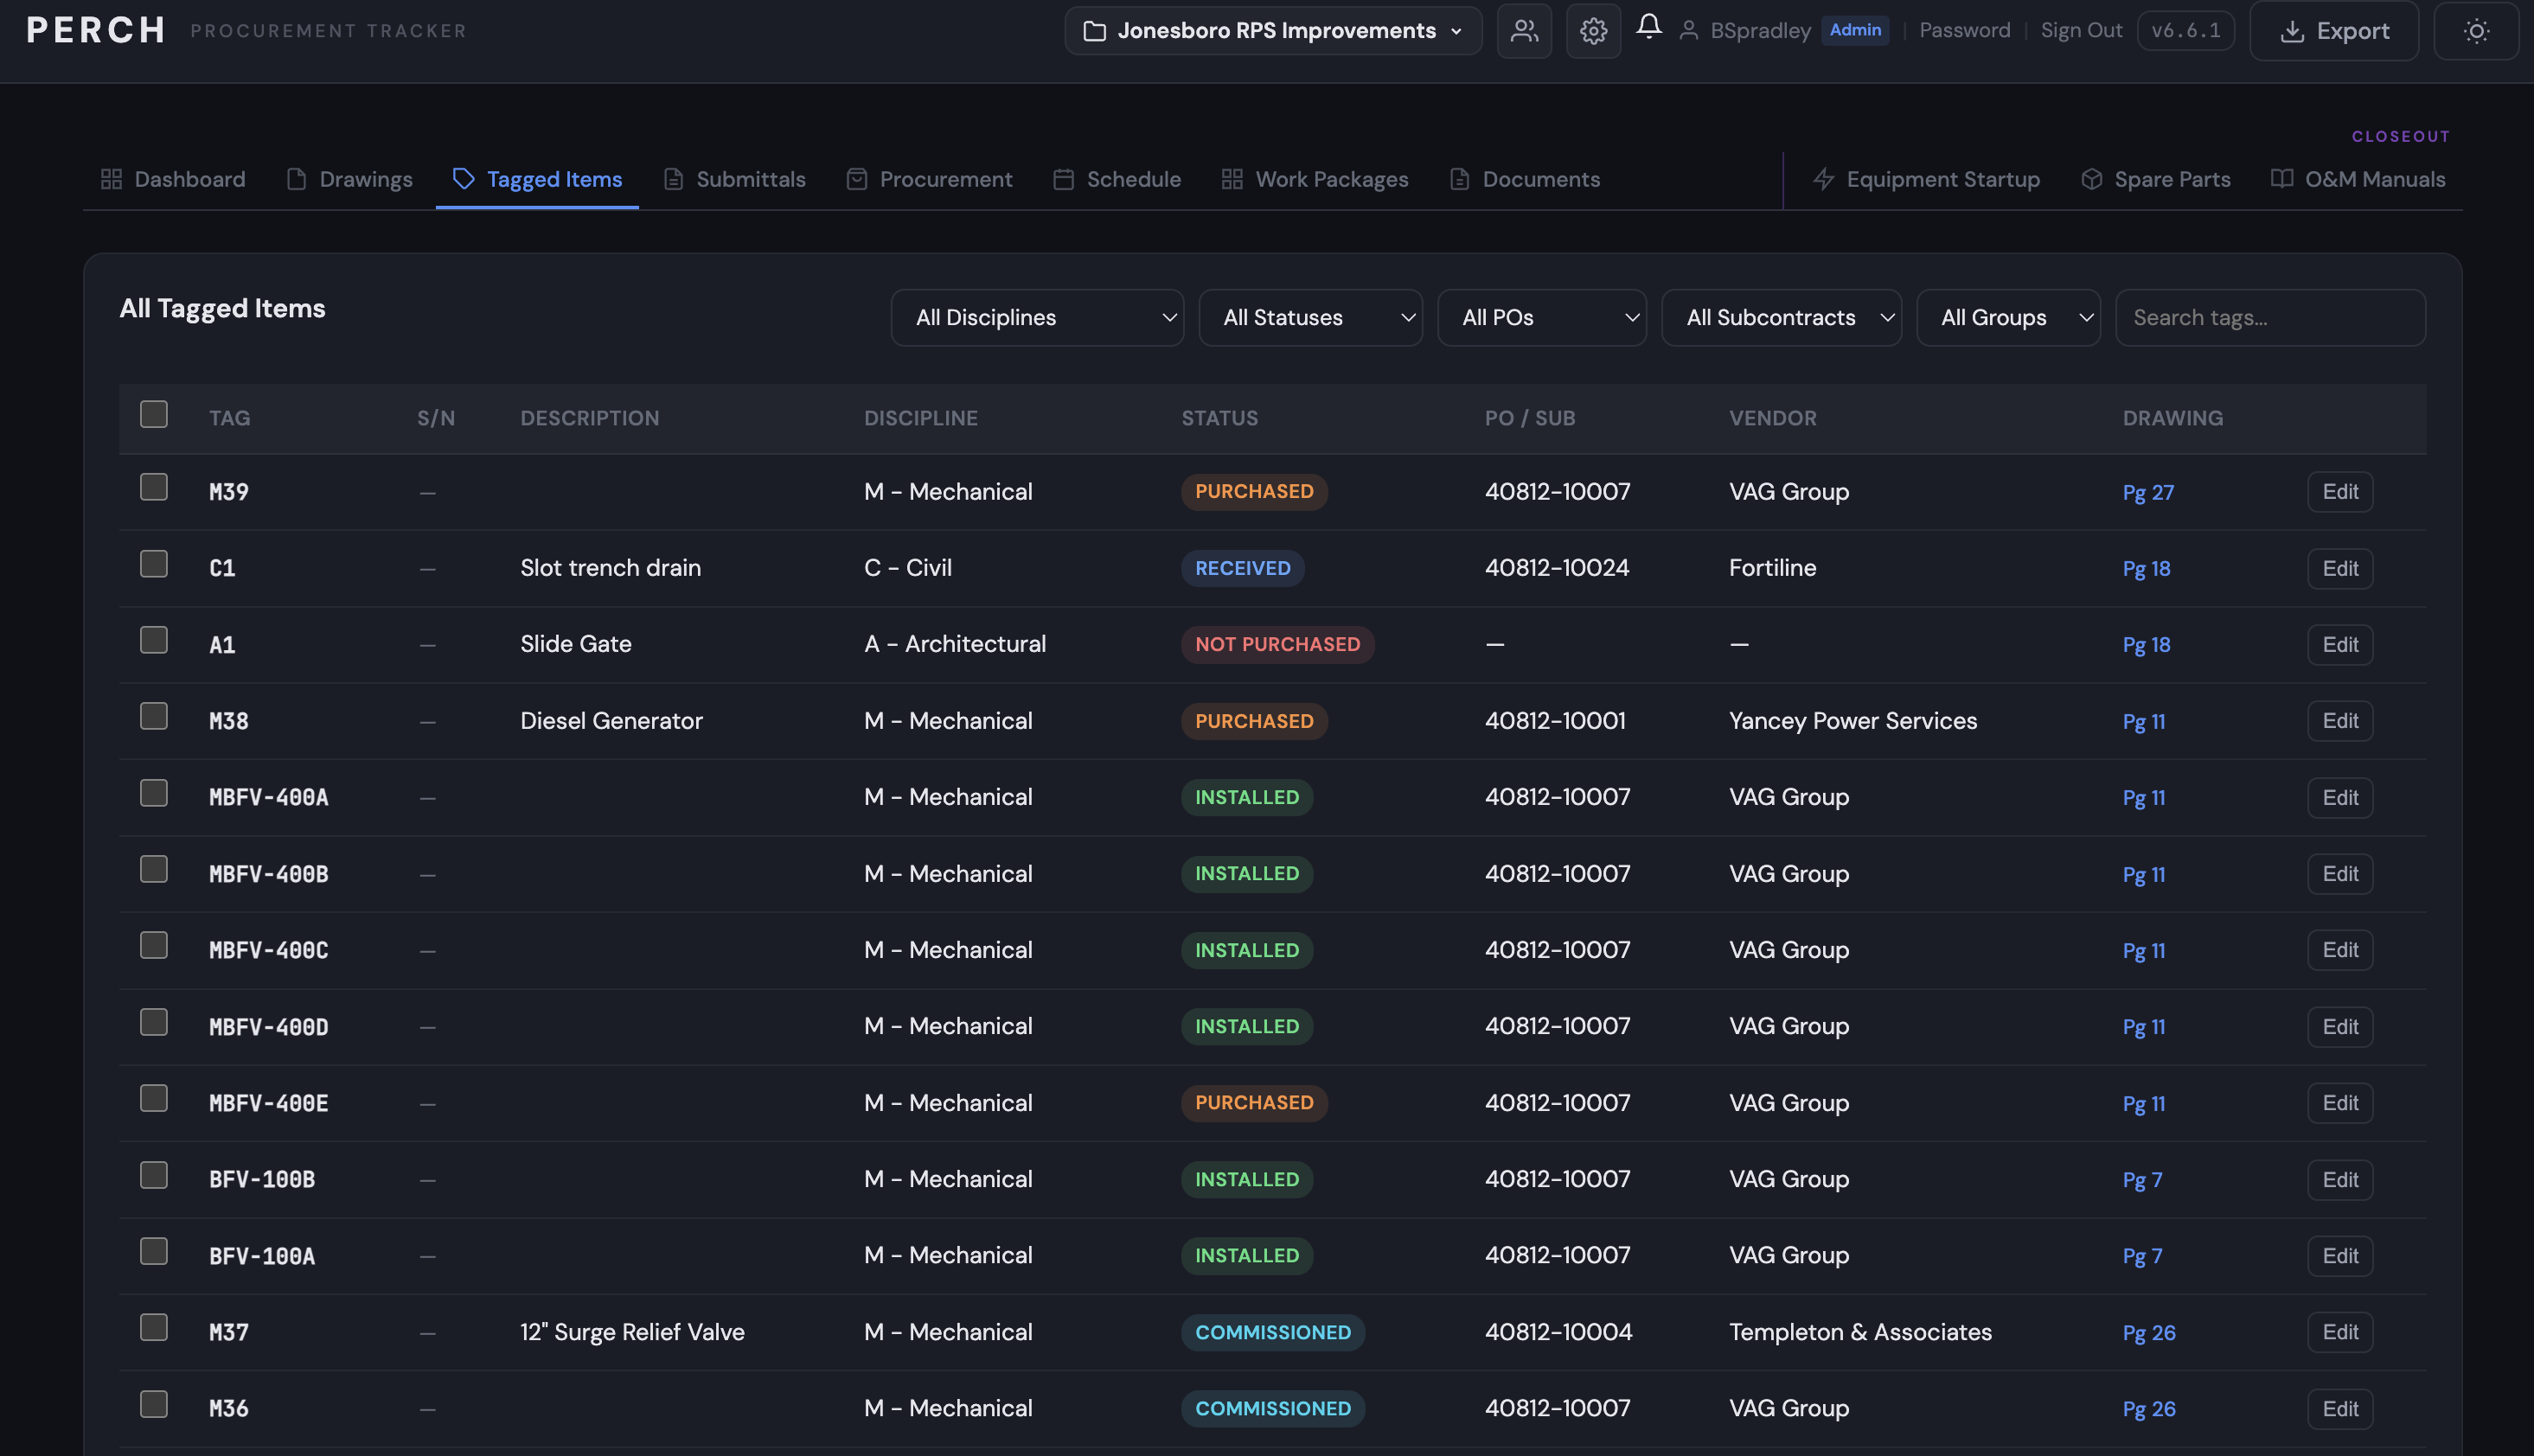2534x1456 pixels.
Task: Select the A1 row checkbox
Action: (x=154, y=640)
